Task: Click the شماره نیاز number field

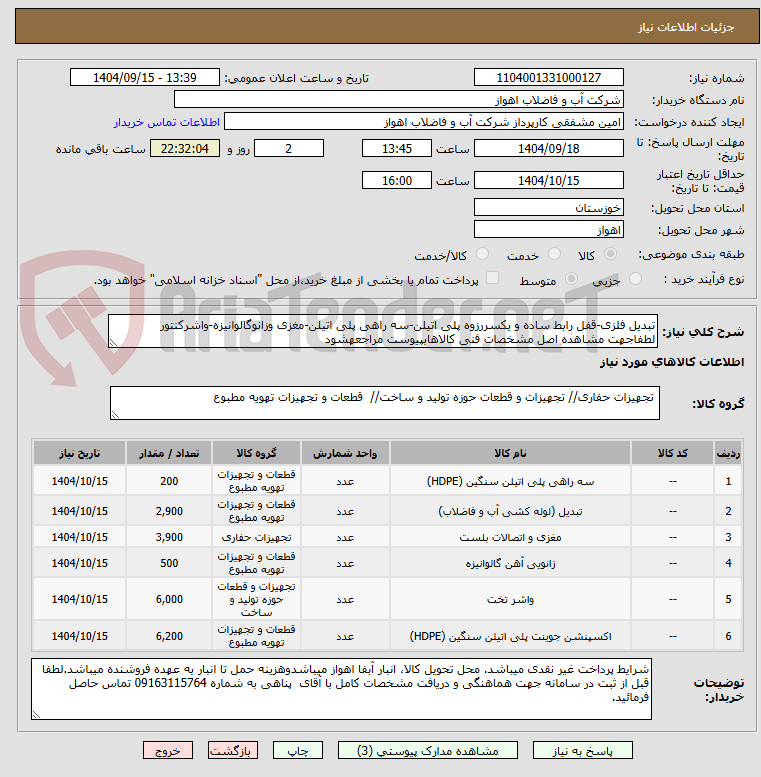Action: [x=548, y=78]
